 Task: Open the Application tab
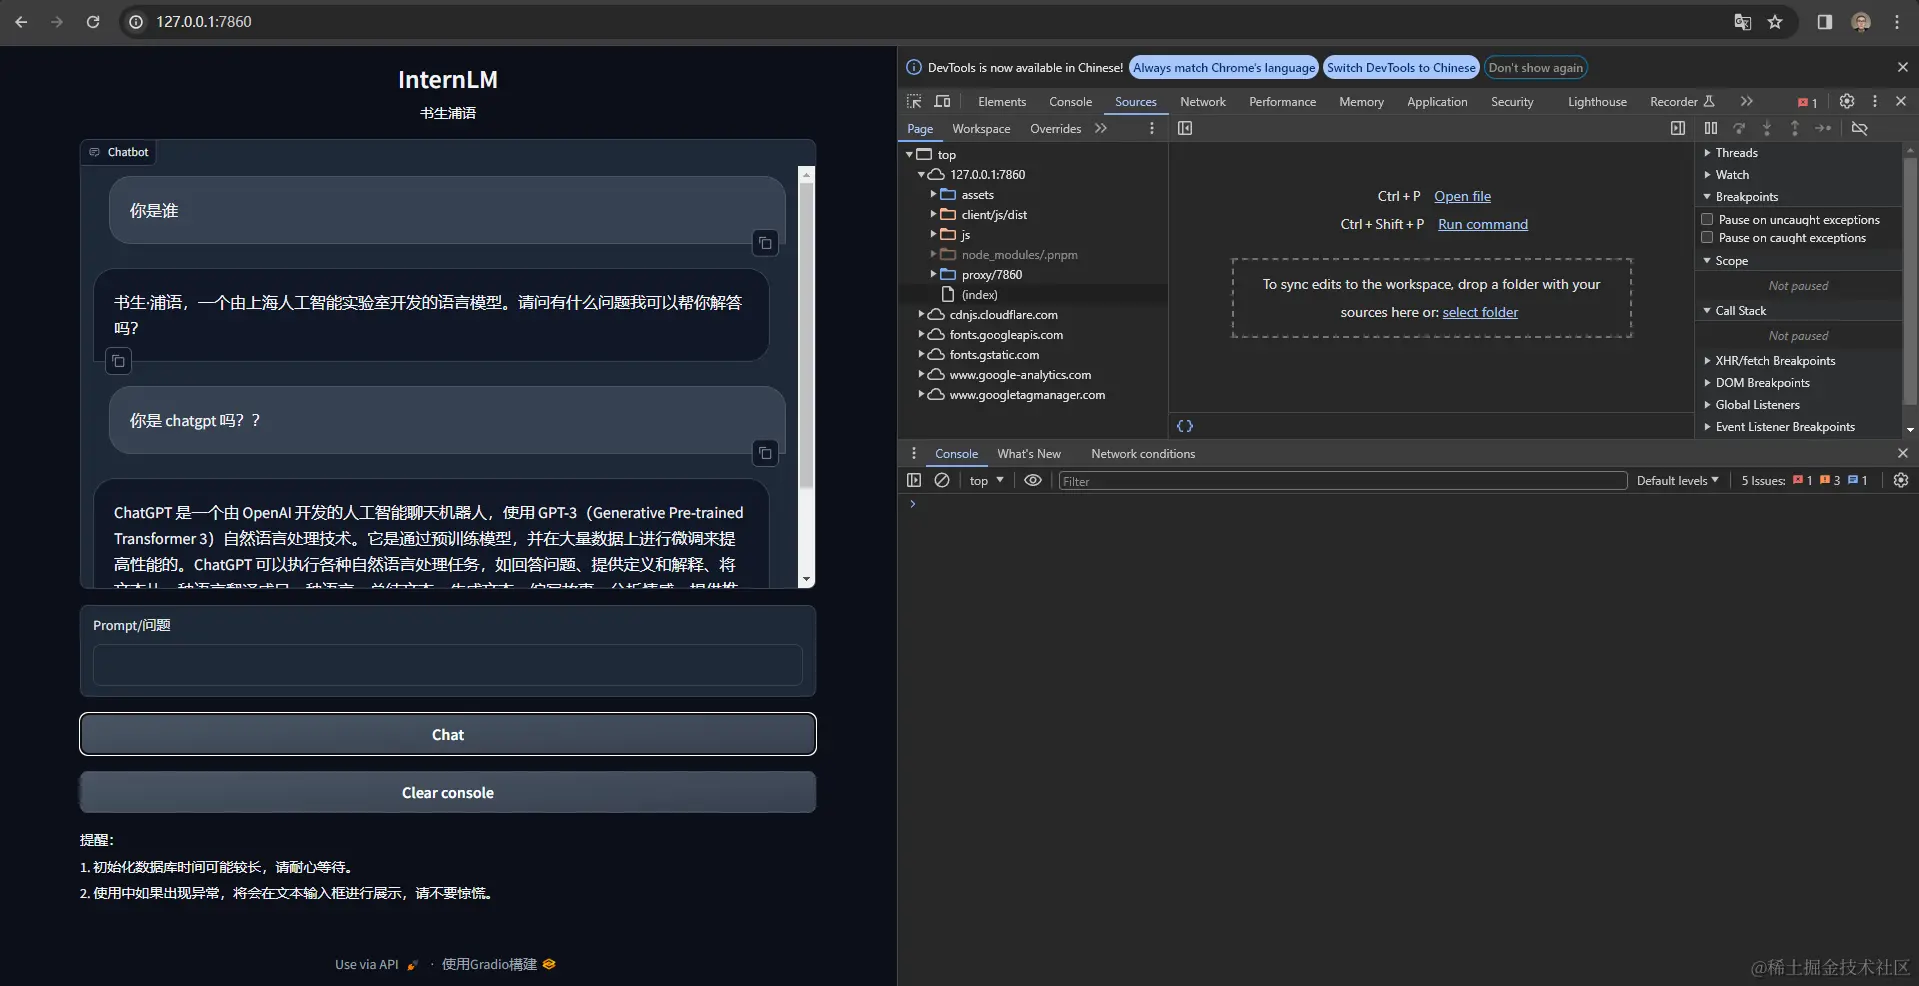pos(1437,102)
